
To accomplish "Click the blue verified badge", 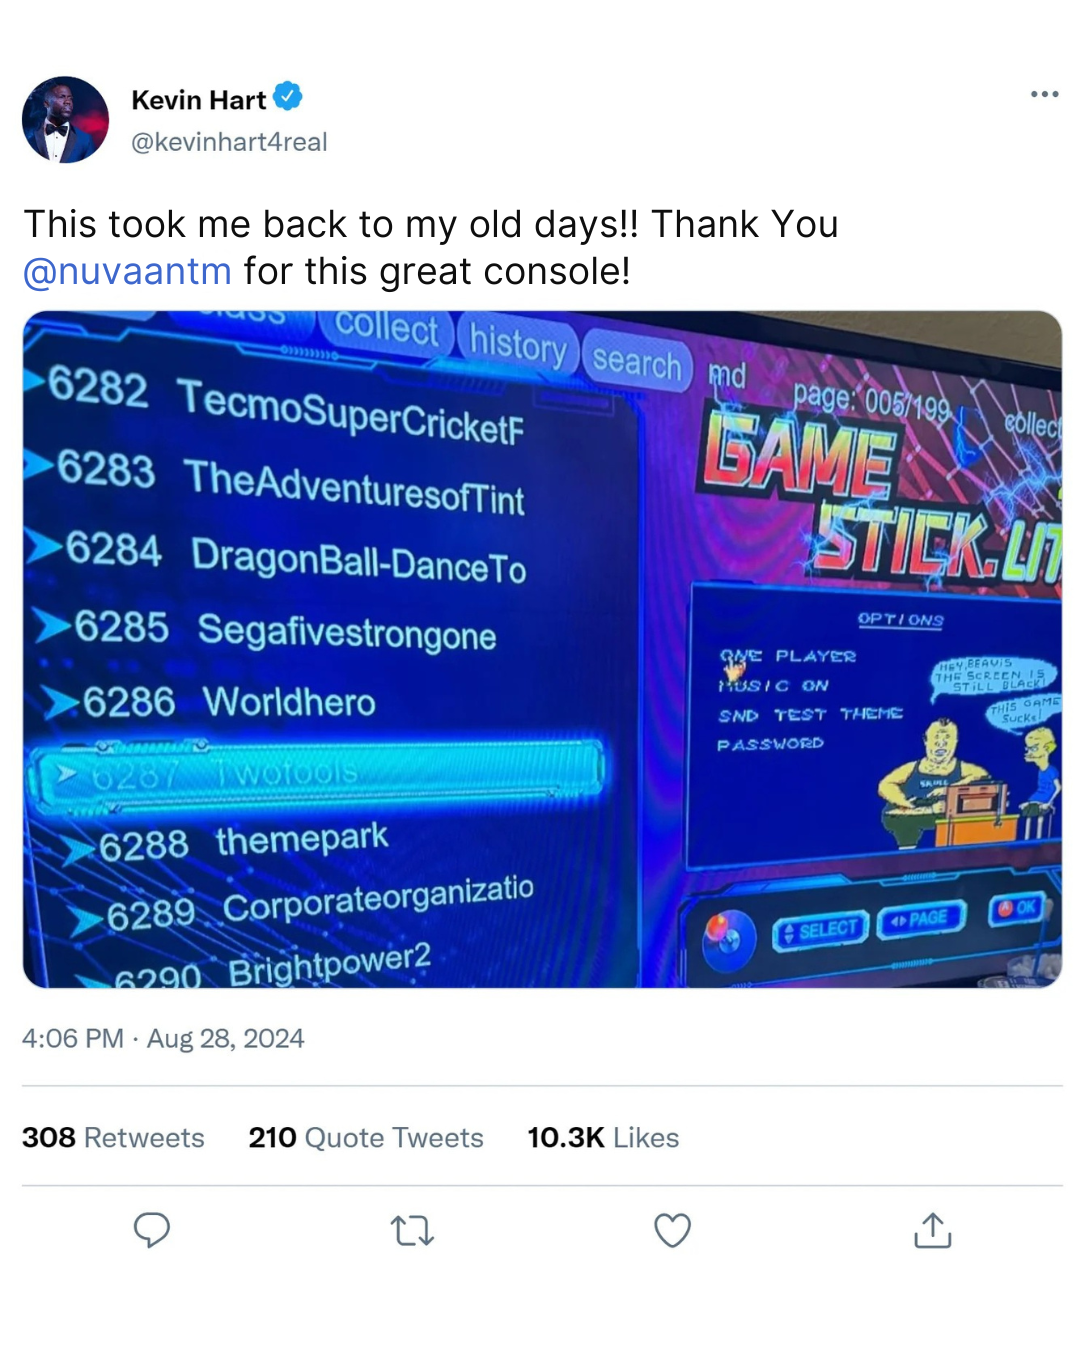I will click(x=288, y=97).
